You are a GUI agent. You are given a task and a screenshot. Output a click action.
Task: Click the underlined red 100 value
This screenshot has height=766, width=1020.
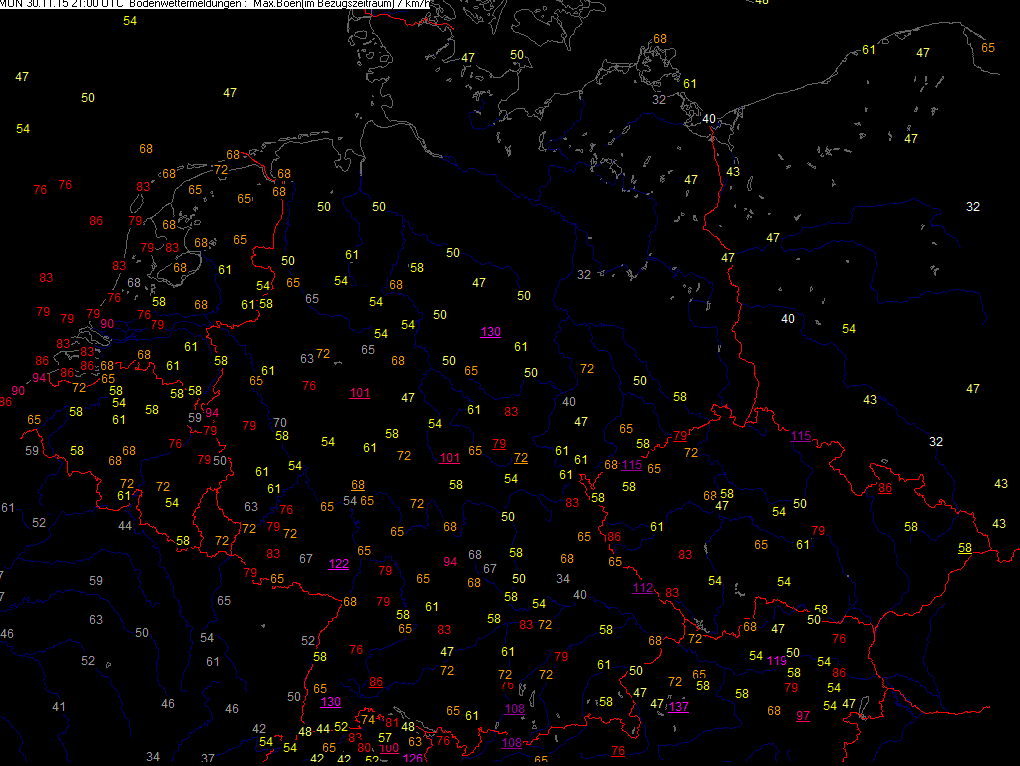pos(389,747)
